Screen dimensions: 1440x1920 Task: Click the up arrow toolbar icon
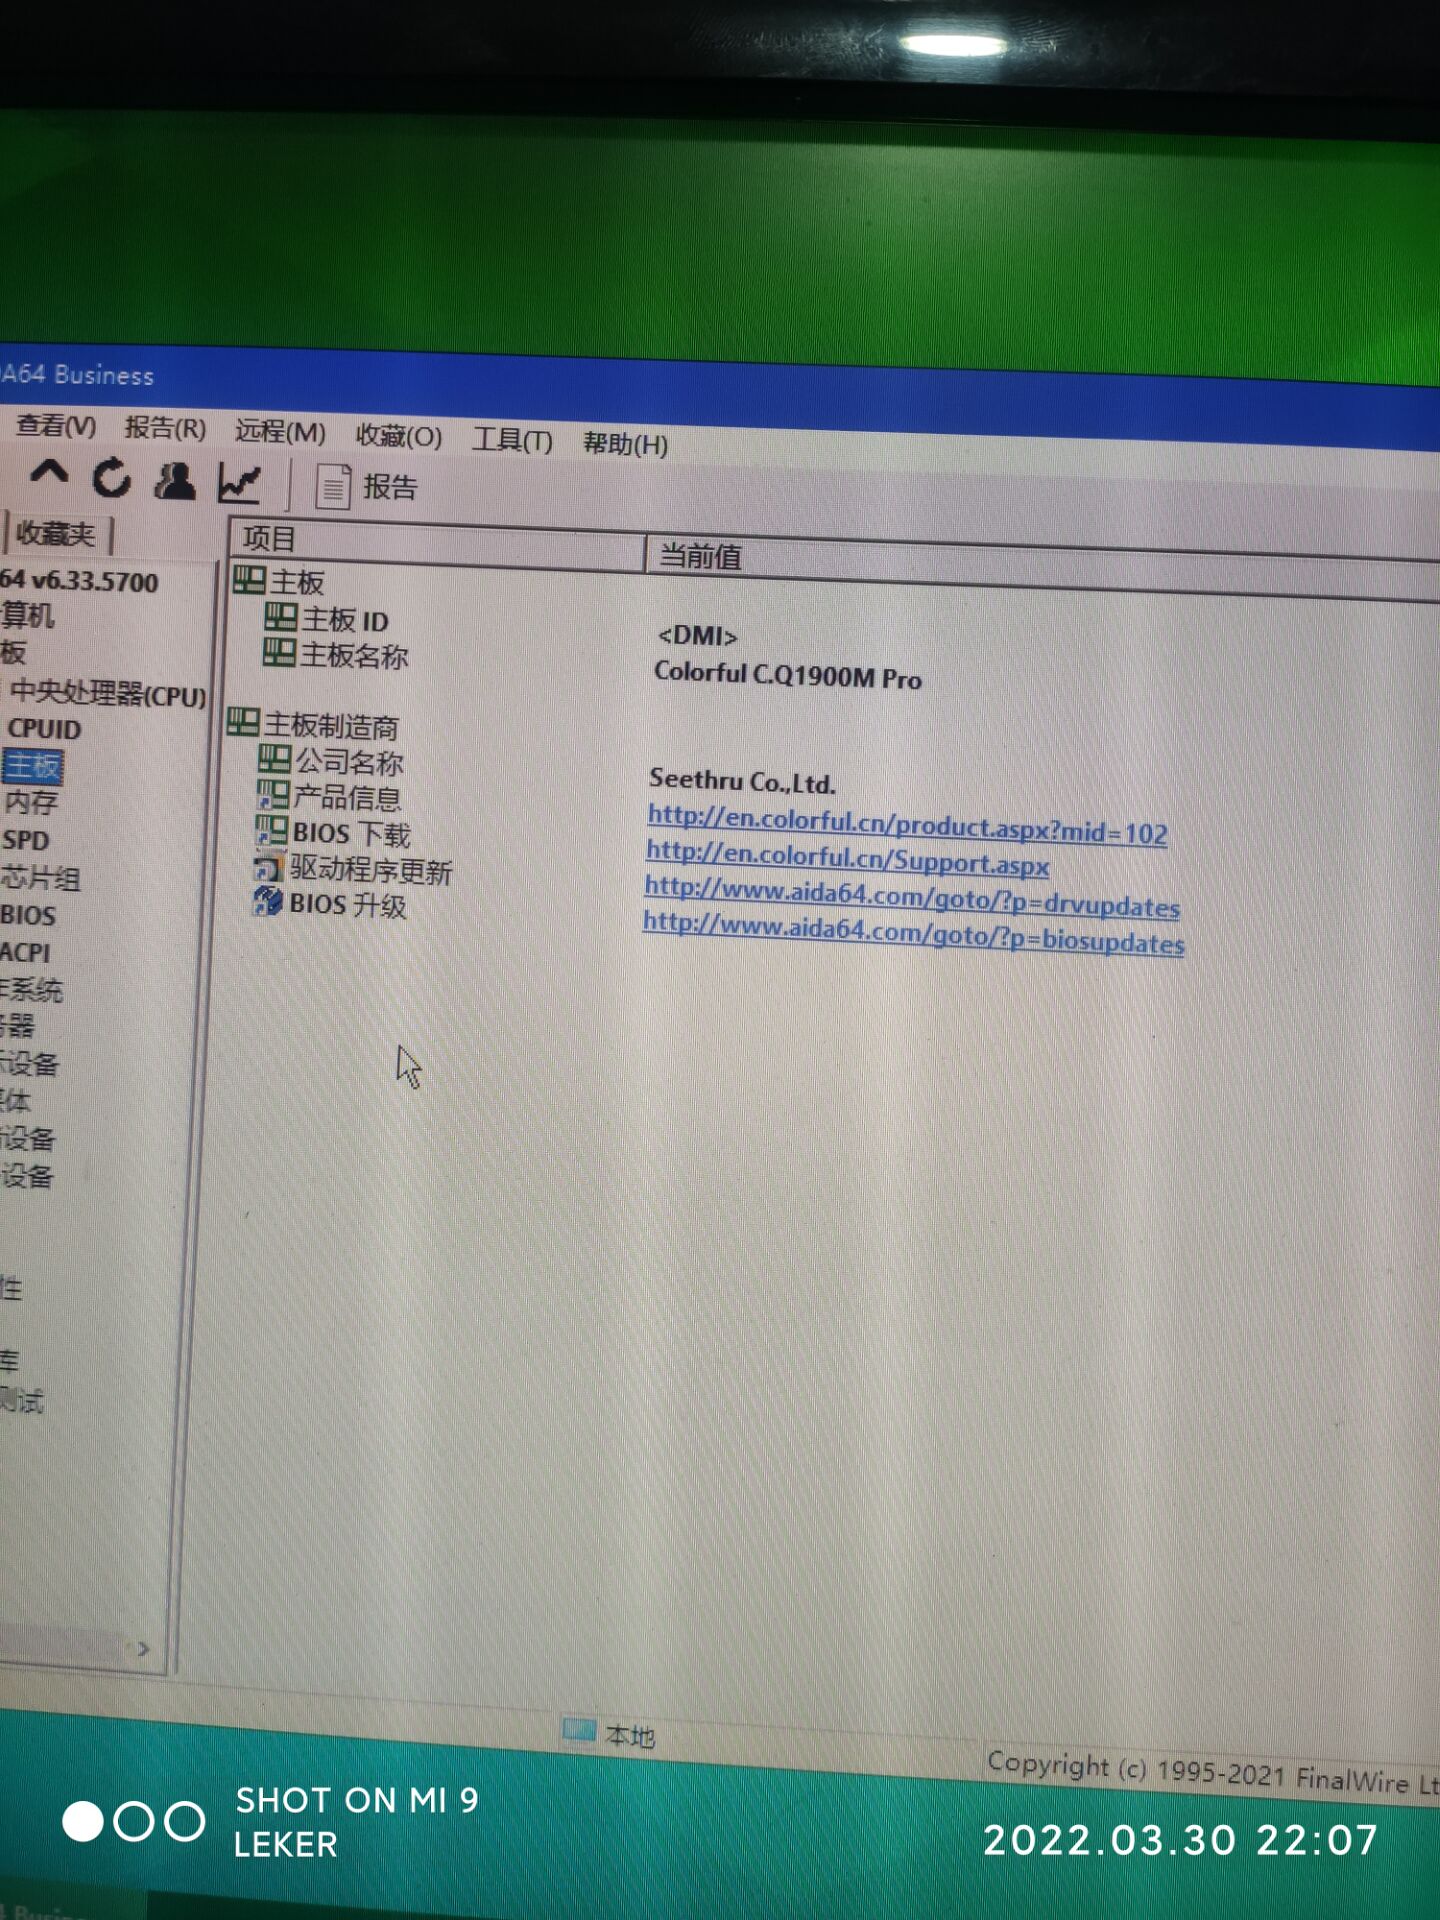pyautogui.click(x=49, y=474)
